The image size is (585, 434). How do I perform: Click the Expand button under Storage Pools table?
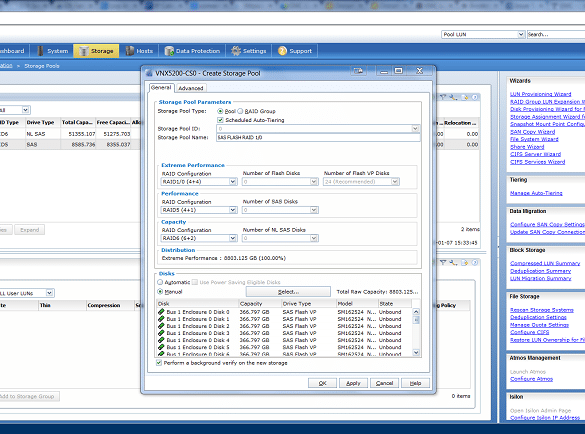click(x=29, y=230)
